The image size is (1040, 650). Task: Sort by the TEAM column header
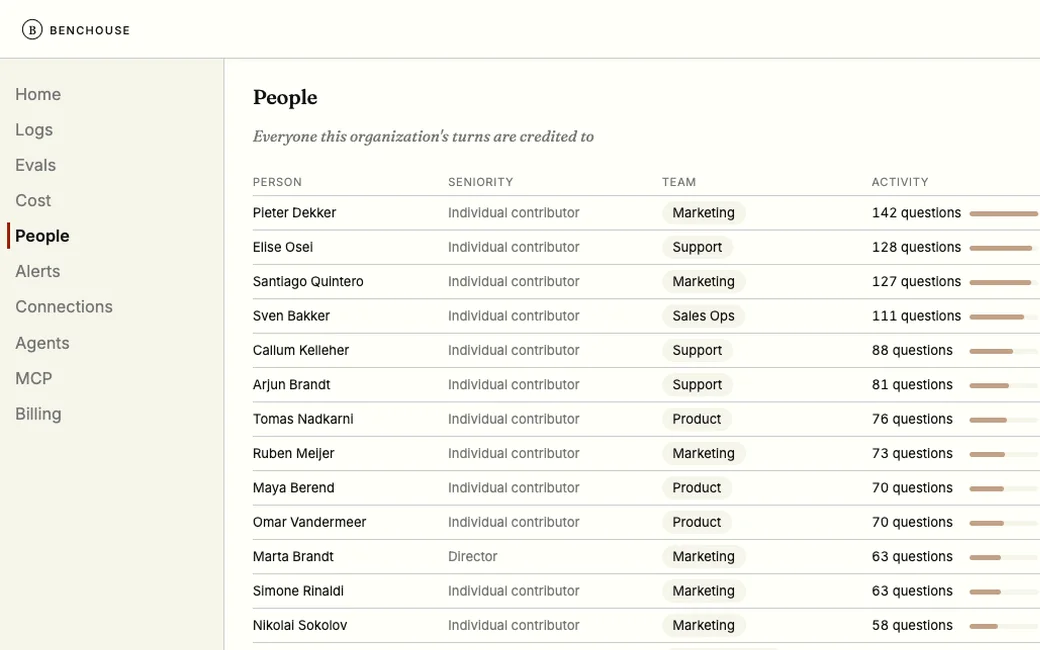tap(679, 182)
